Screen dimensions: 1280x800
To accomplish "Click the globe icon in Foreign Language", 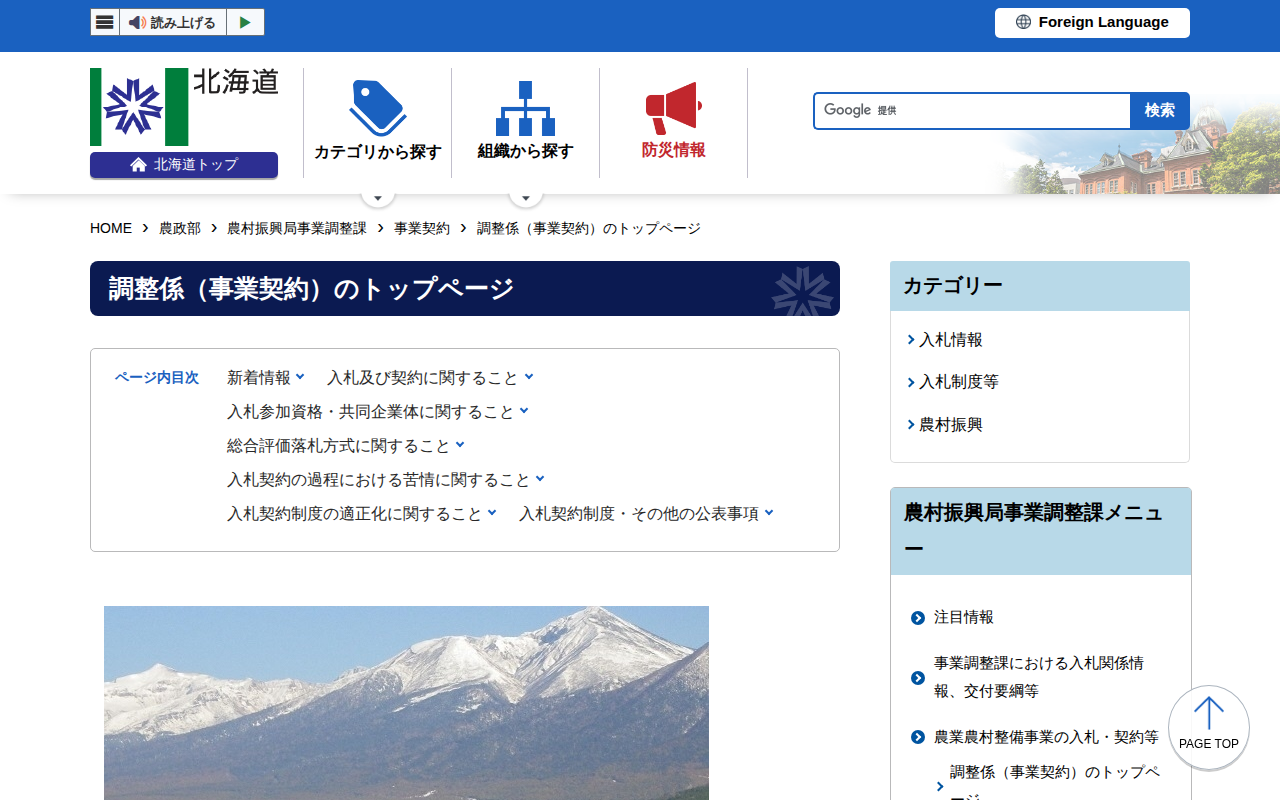I will tap(1023, 22).
